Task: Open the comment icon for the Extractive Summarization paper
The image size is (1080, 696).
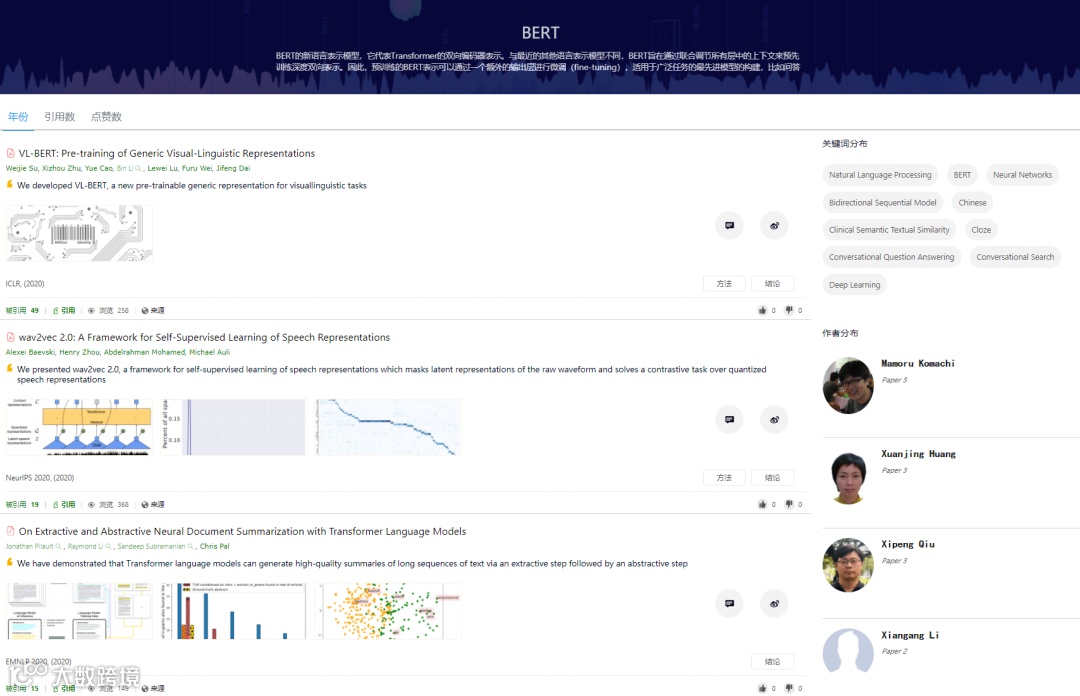Action: pos(729,603)
